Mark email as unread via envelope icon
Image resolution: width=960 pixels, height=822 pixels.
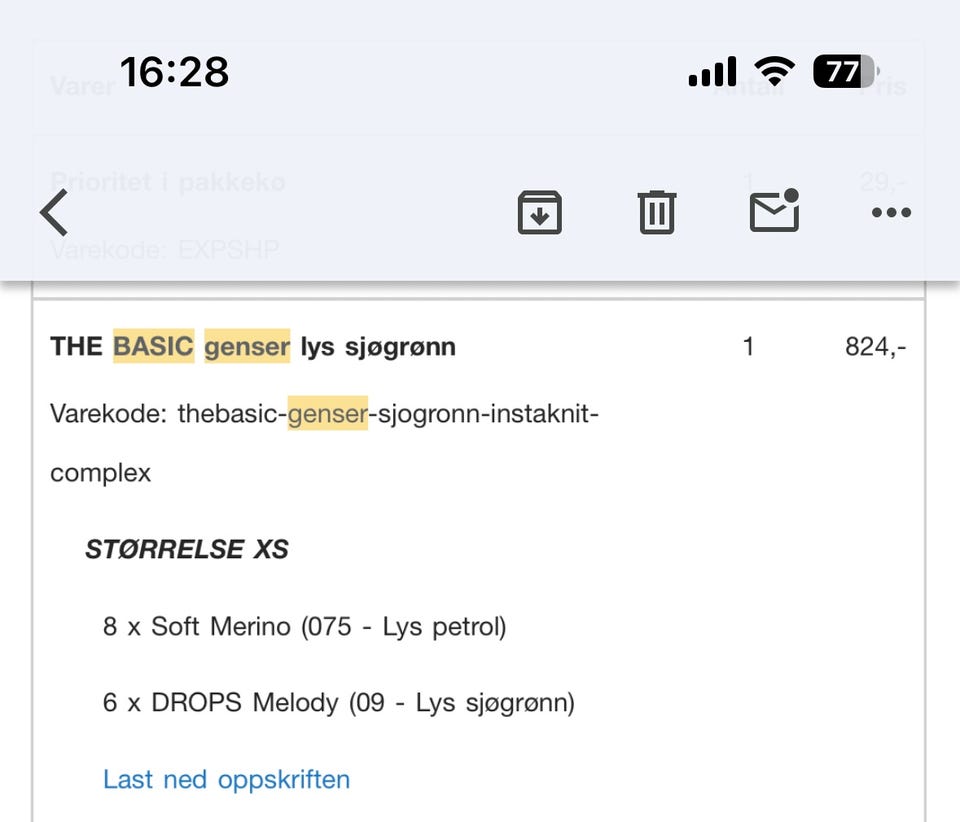[x=774, y=211]
